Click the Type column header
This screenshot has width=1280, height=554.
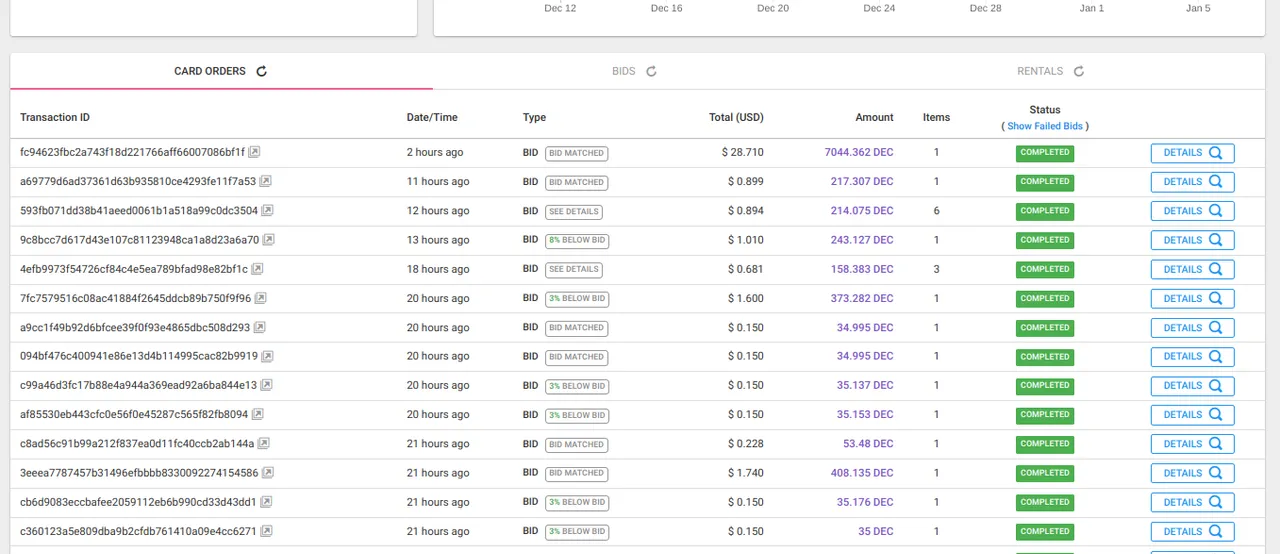(x=534, y=117)
